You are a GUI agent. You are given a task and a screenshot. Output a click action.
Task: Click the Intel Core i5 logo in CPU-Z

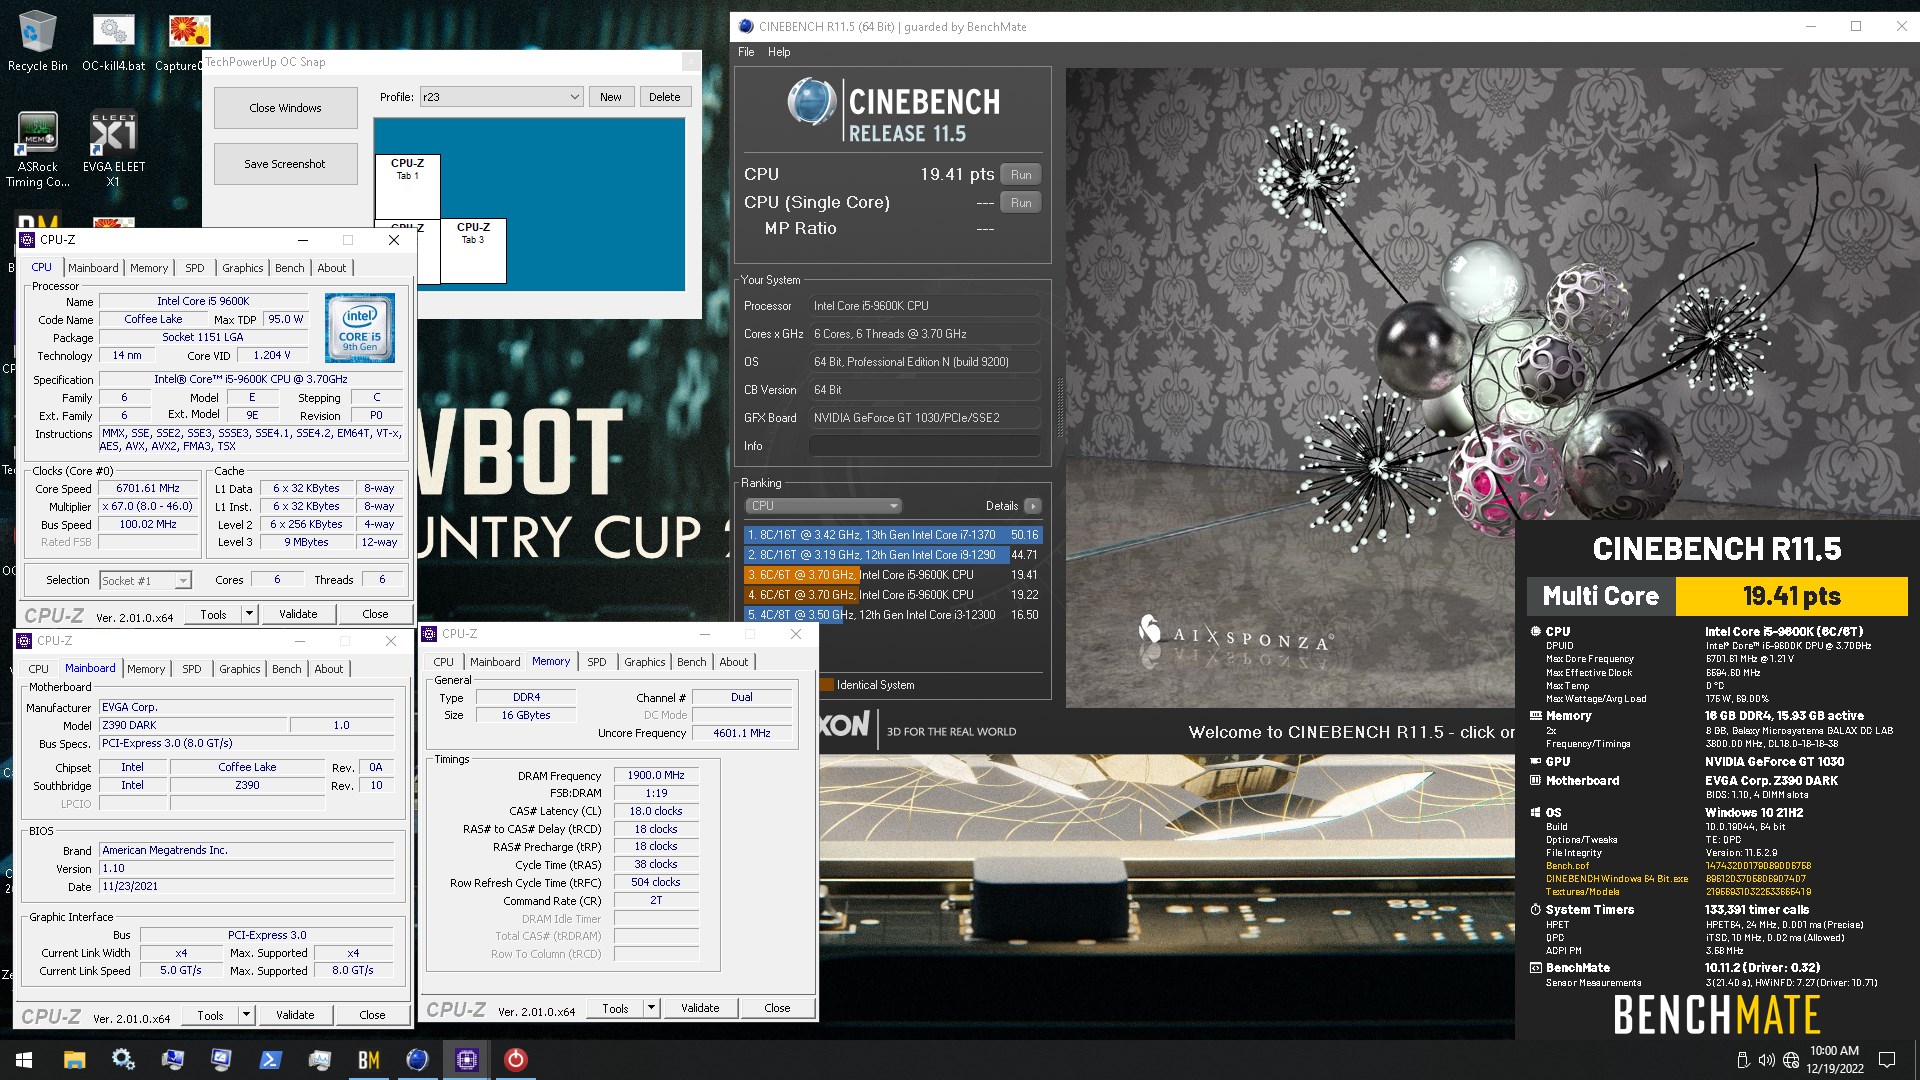pyautogui.click(x=360, y=328)
